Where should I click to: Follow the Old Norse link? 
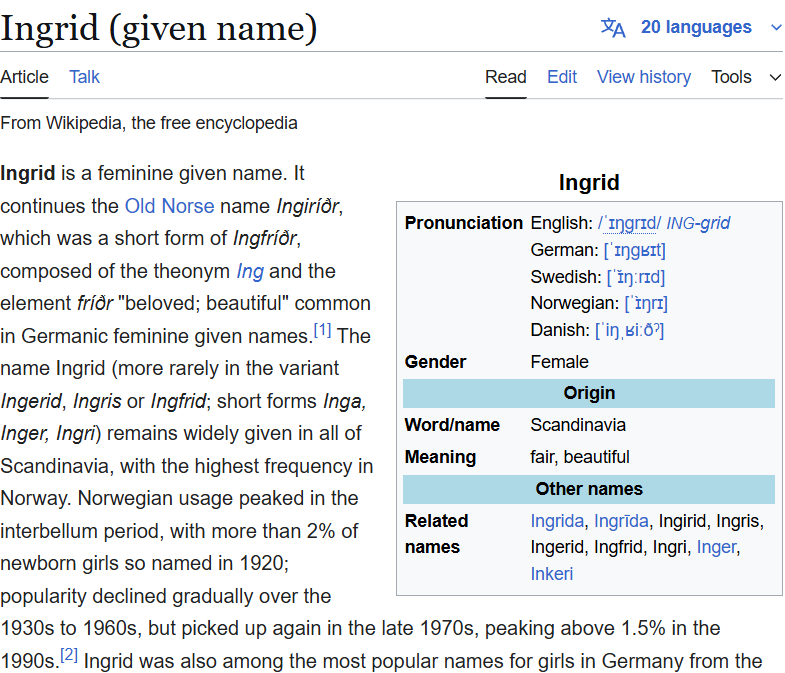pyautogui.click(x=169, y=206)
